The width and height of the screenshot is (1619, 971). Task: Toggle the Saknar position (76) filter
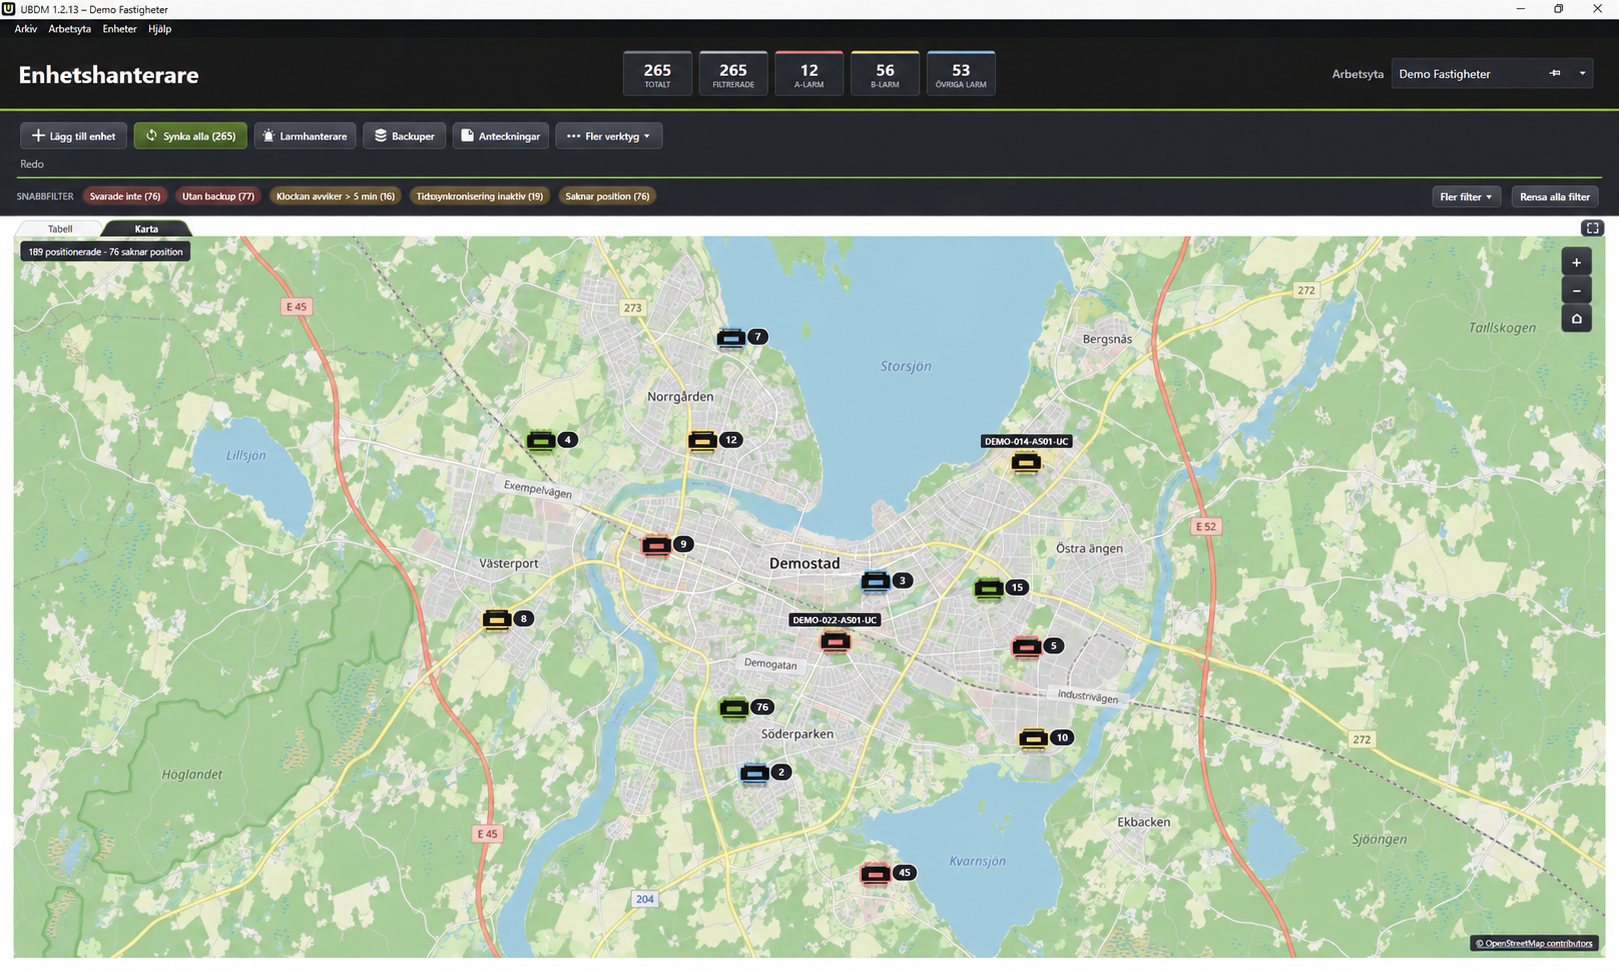[607, 196]
